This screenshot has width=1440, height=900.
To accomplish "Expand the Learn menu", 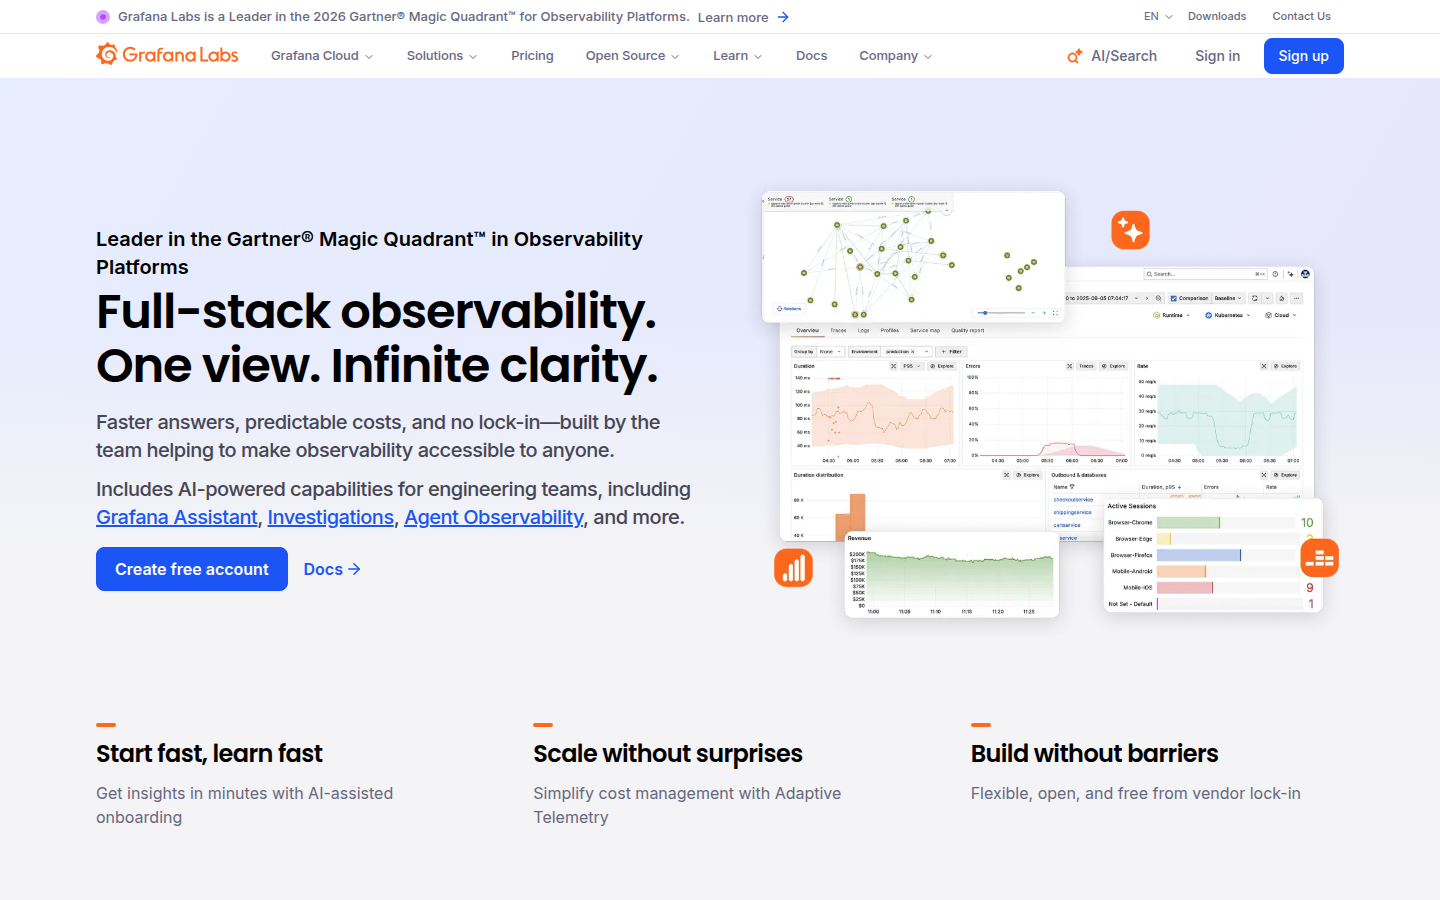I will [738, 56].
